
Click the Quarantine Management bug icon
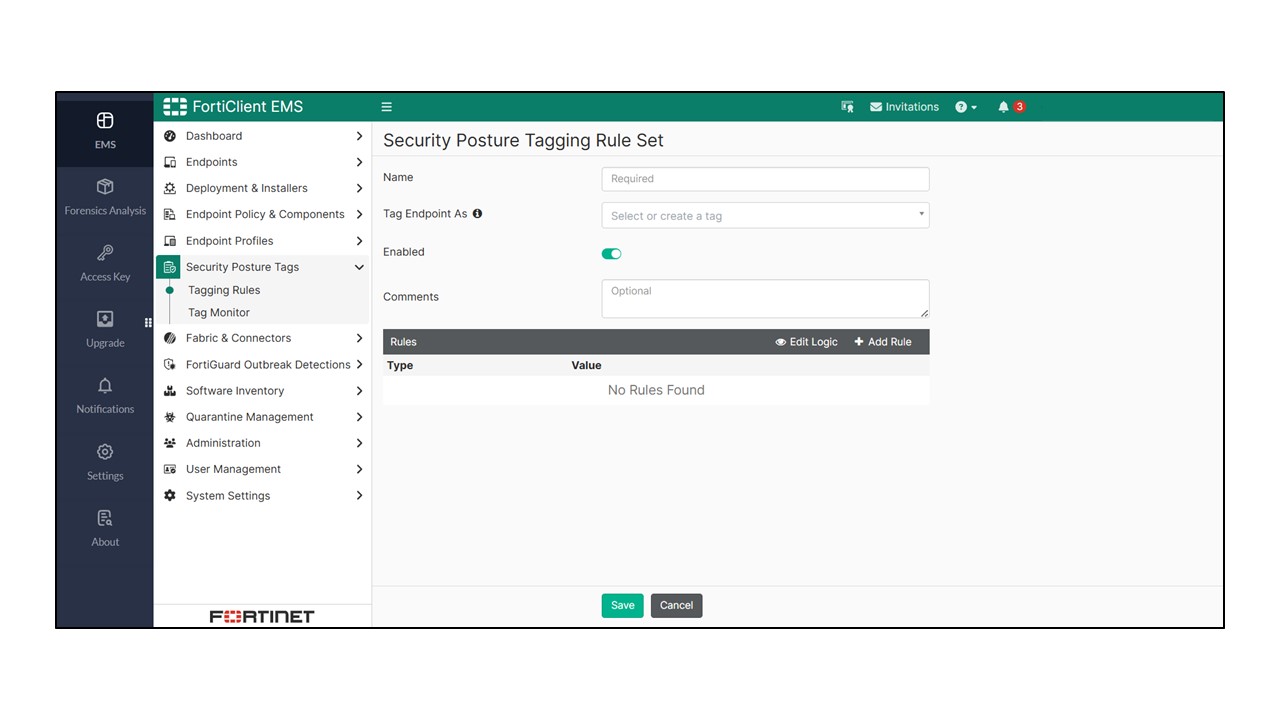click(170, 417)
